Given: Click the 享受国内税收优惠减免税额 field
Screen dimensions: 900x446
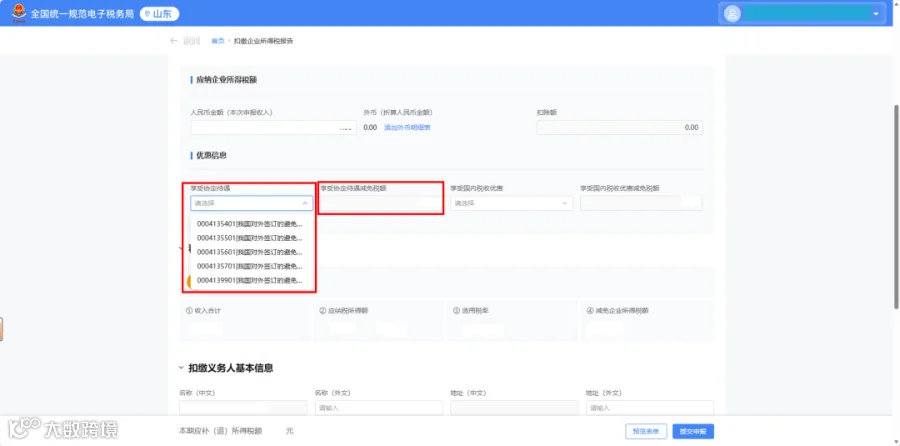Looking at the screenshot, I should pyautogui.click(x=641, y=203).
